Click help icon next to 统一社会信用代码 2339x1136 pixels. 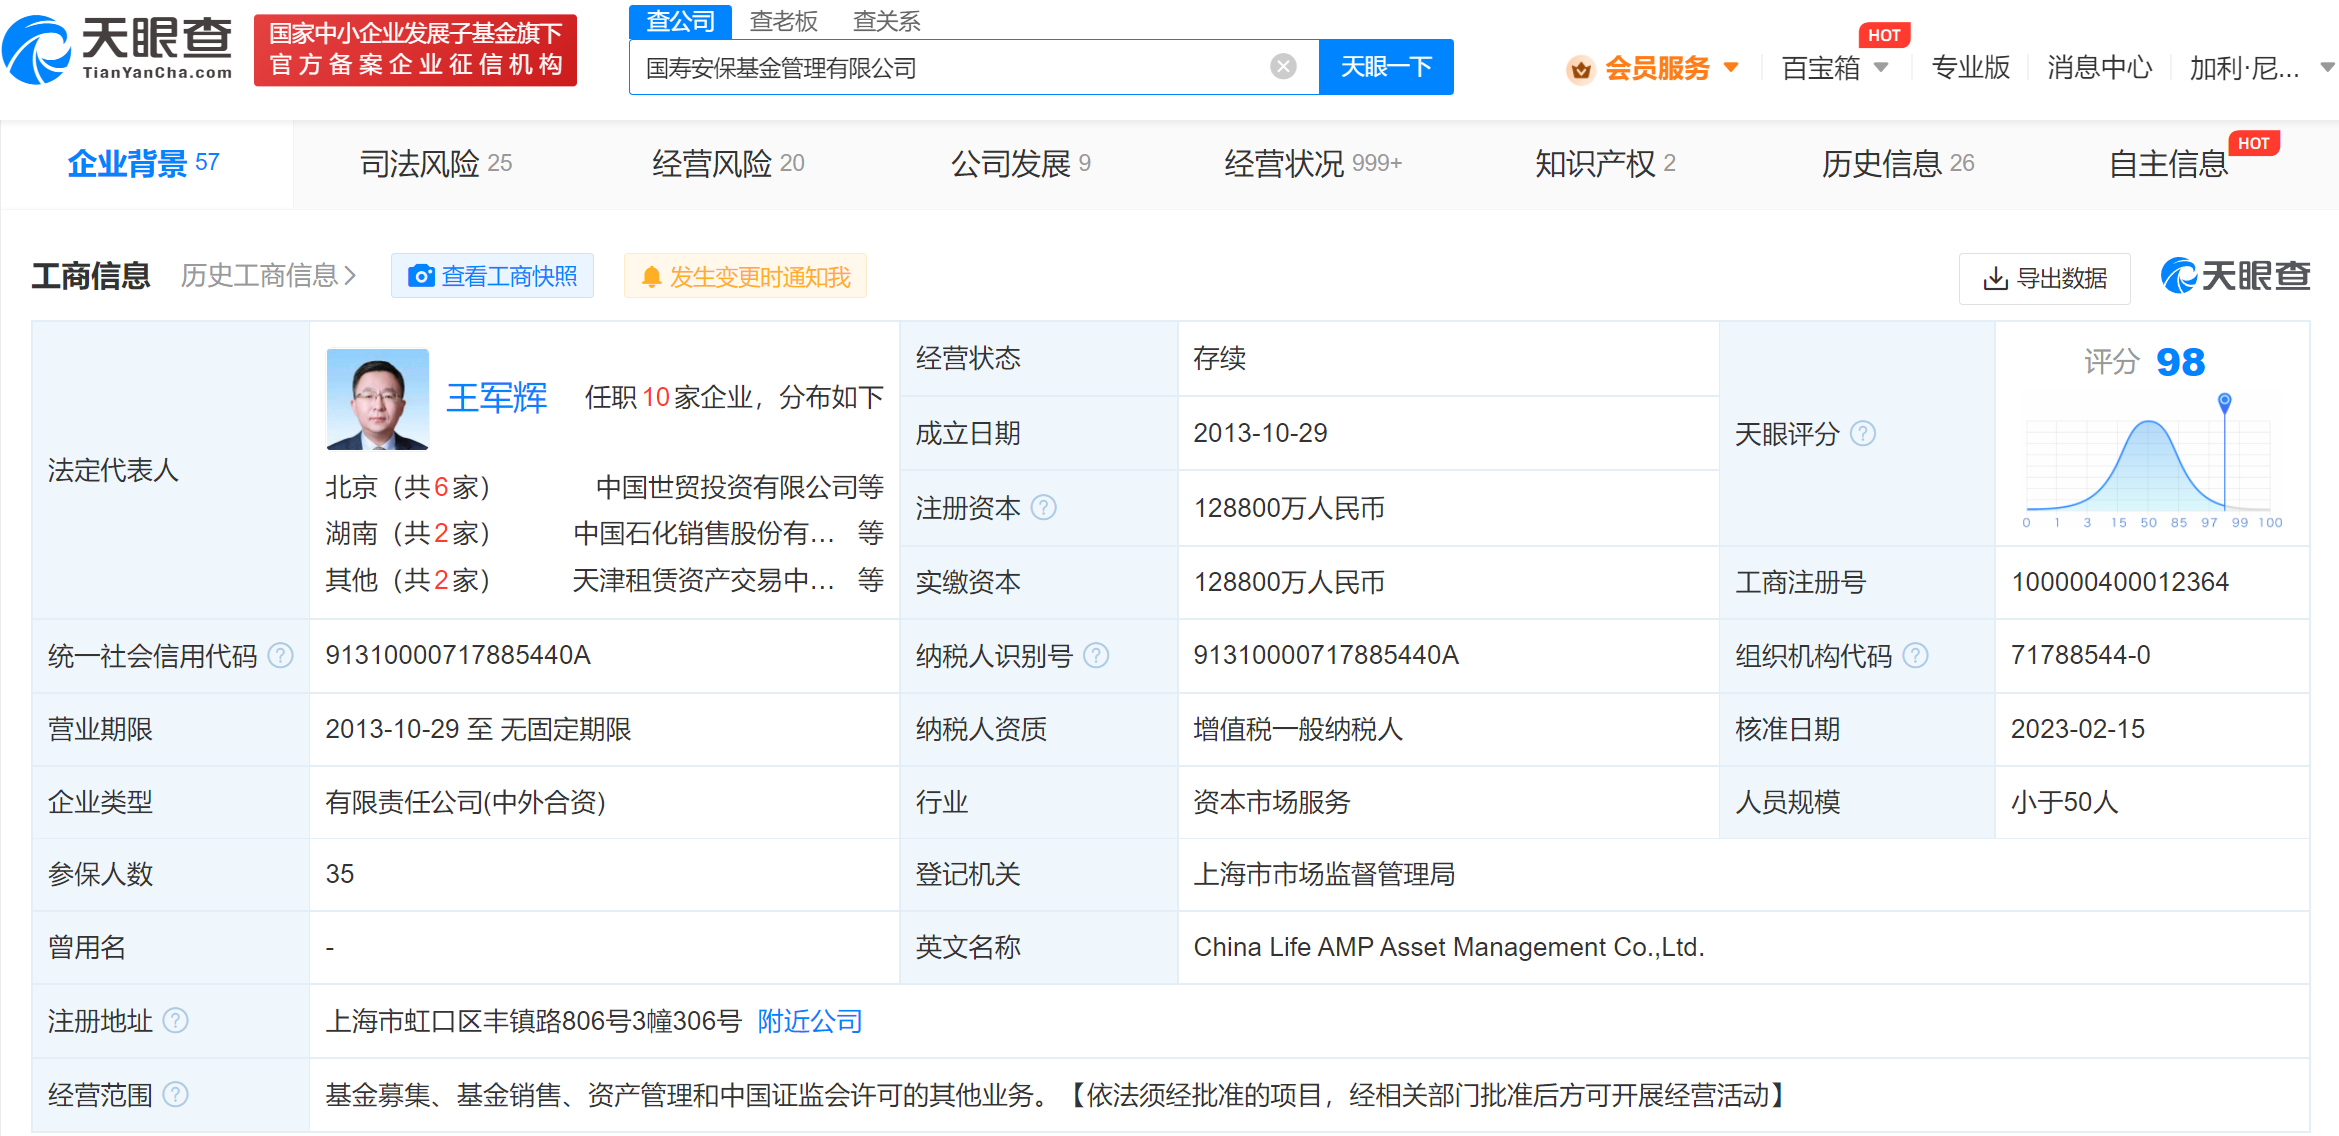tap(281, 655)
